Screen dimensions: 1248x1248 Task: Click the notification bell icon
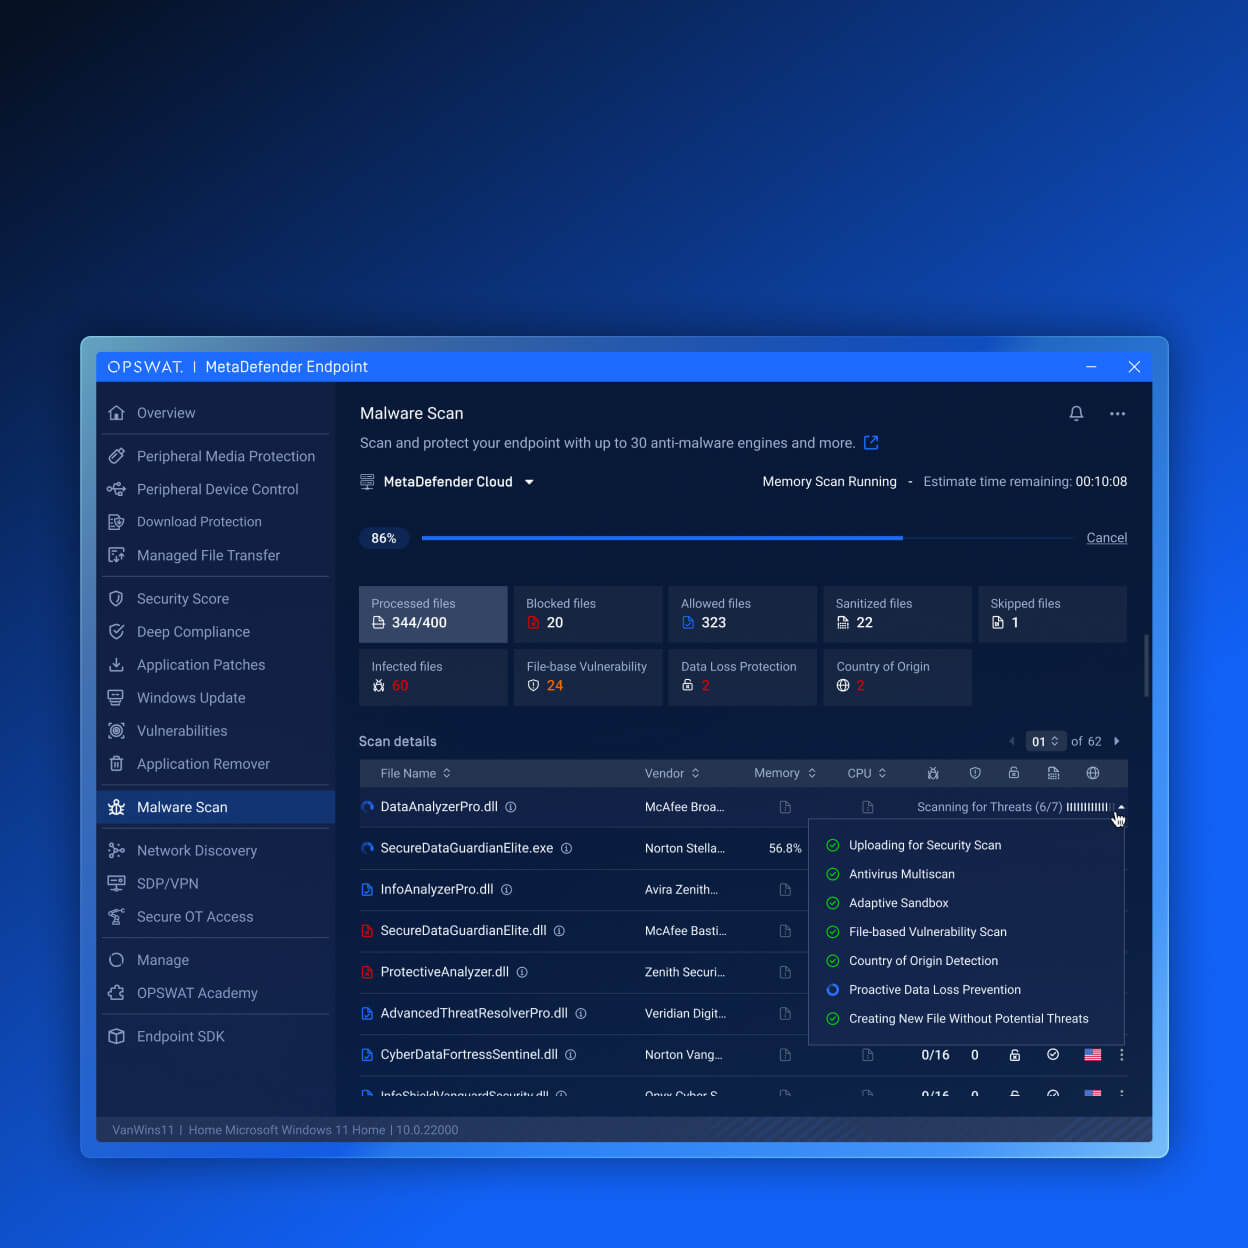tap(1076, 414)
